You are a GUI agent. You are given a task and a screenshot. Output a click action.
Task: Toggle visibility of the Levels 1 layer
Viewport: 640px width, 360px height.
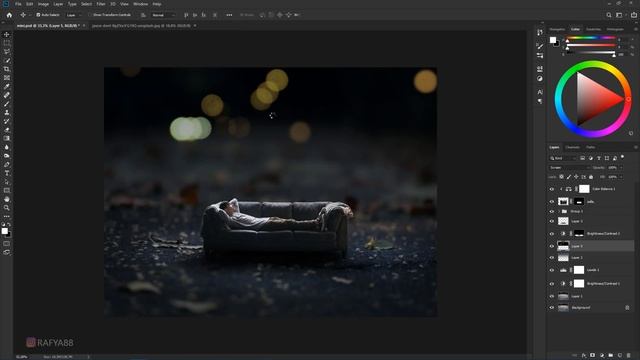pyautogui.click(x=552, y=270)
